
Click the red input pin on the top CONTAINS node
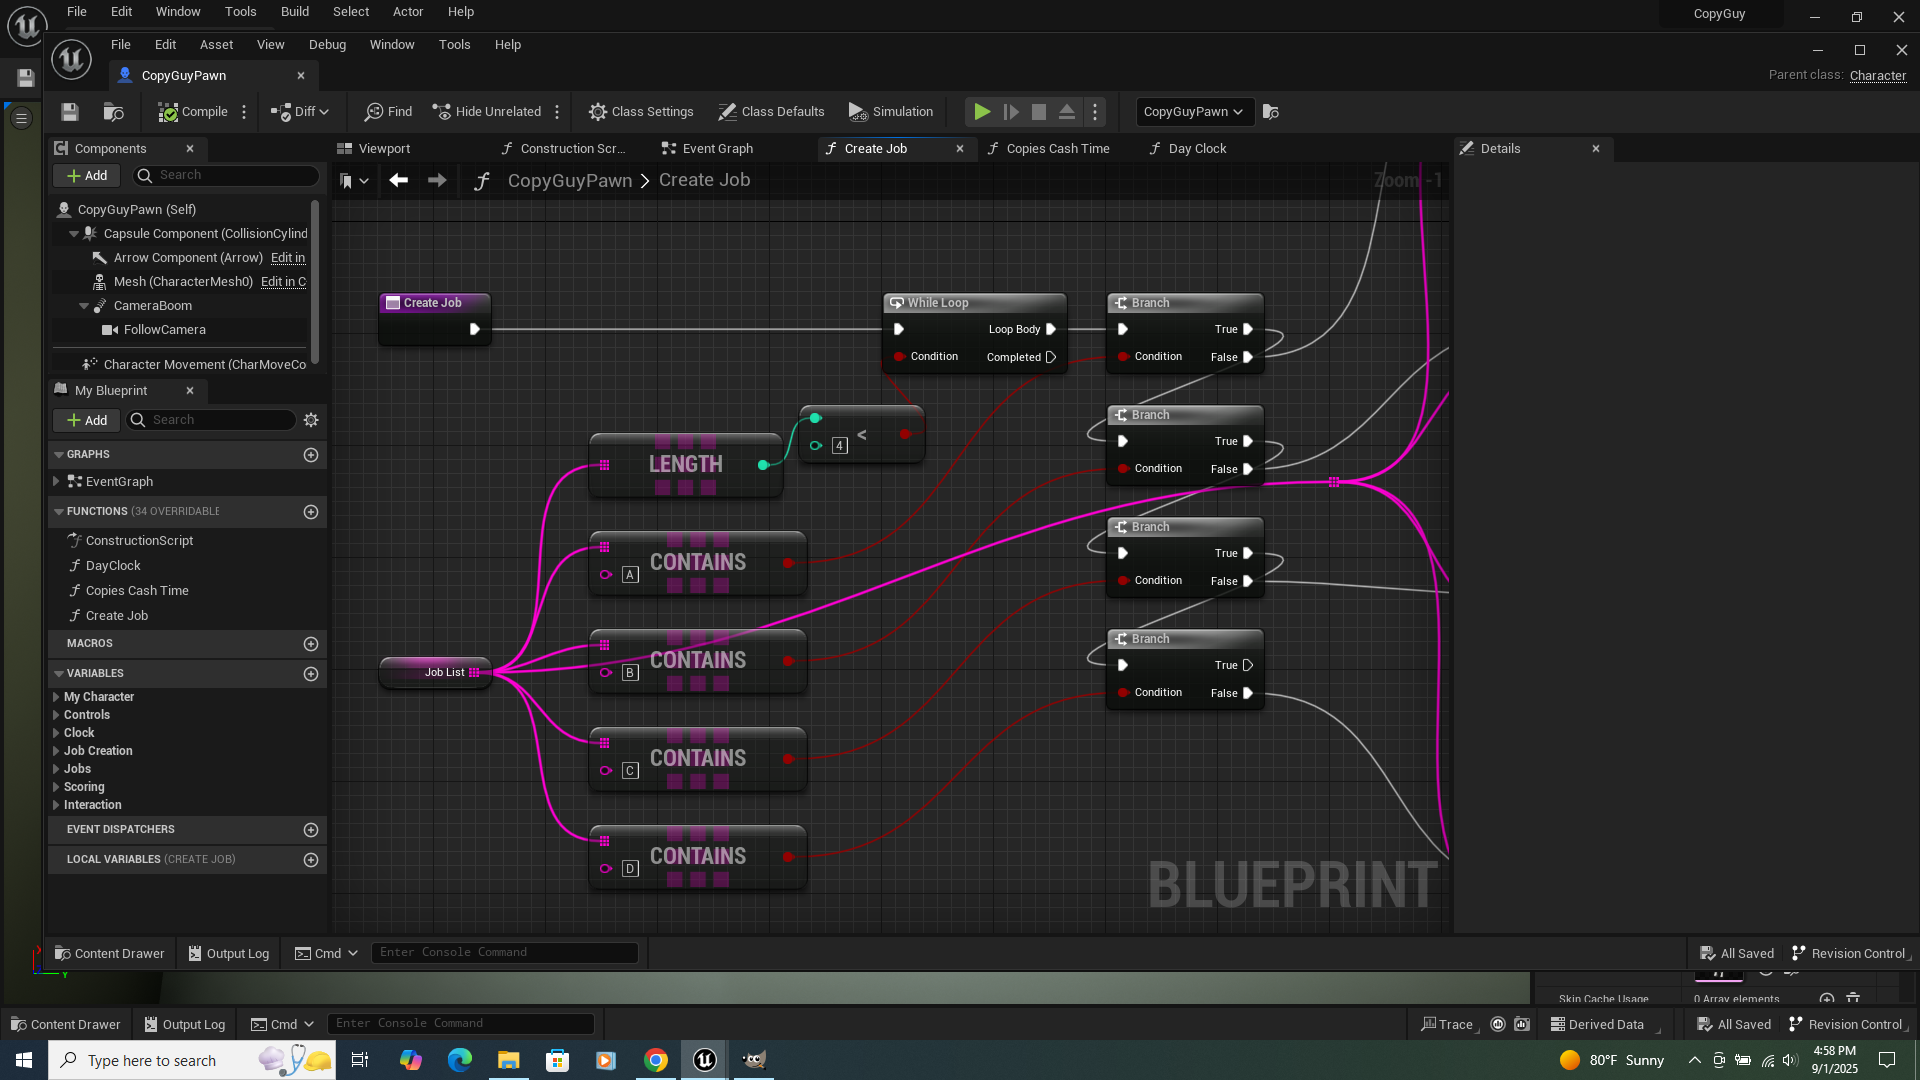789,563
